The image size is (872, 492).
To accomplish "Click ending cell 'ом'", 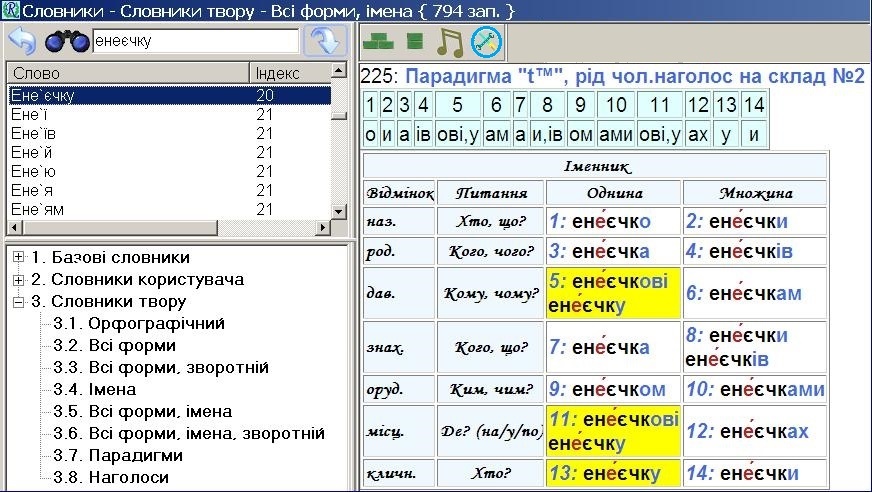I will click(581, 135).
